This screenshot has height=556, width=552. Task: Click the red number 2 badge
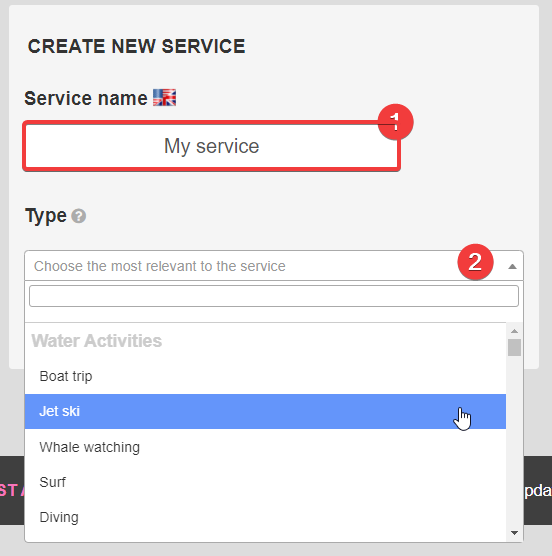tap(475, 262)
